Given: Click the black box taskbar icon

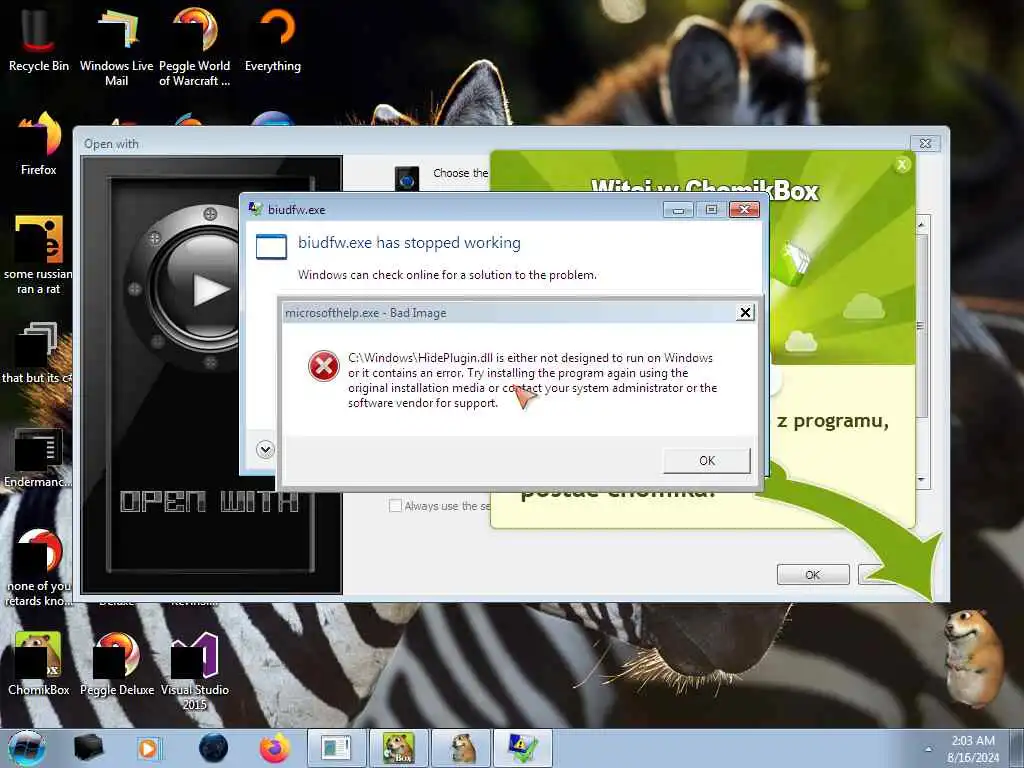Looking at the screenshot, I should [88, 748].
